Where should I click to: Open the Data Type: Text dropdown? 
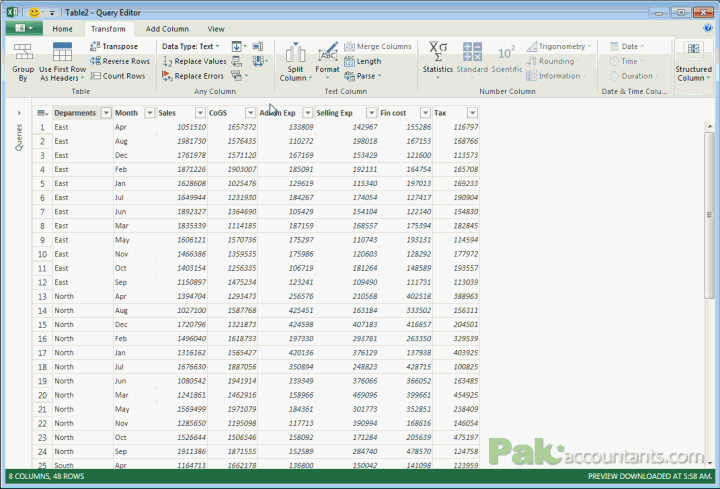[x=191, y=46]
